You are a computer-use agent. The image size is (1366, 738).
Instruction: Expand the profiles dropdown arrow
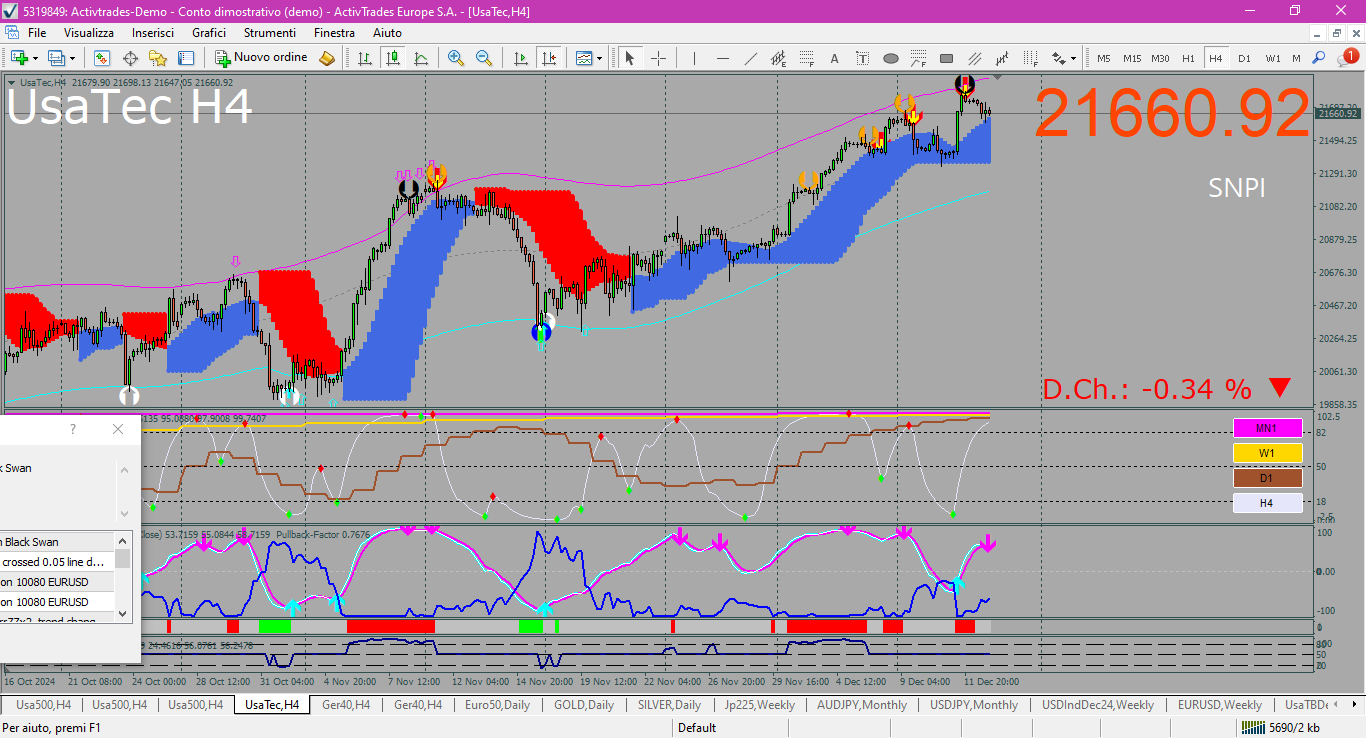point(72,58)
